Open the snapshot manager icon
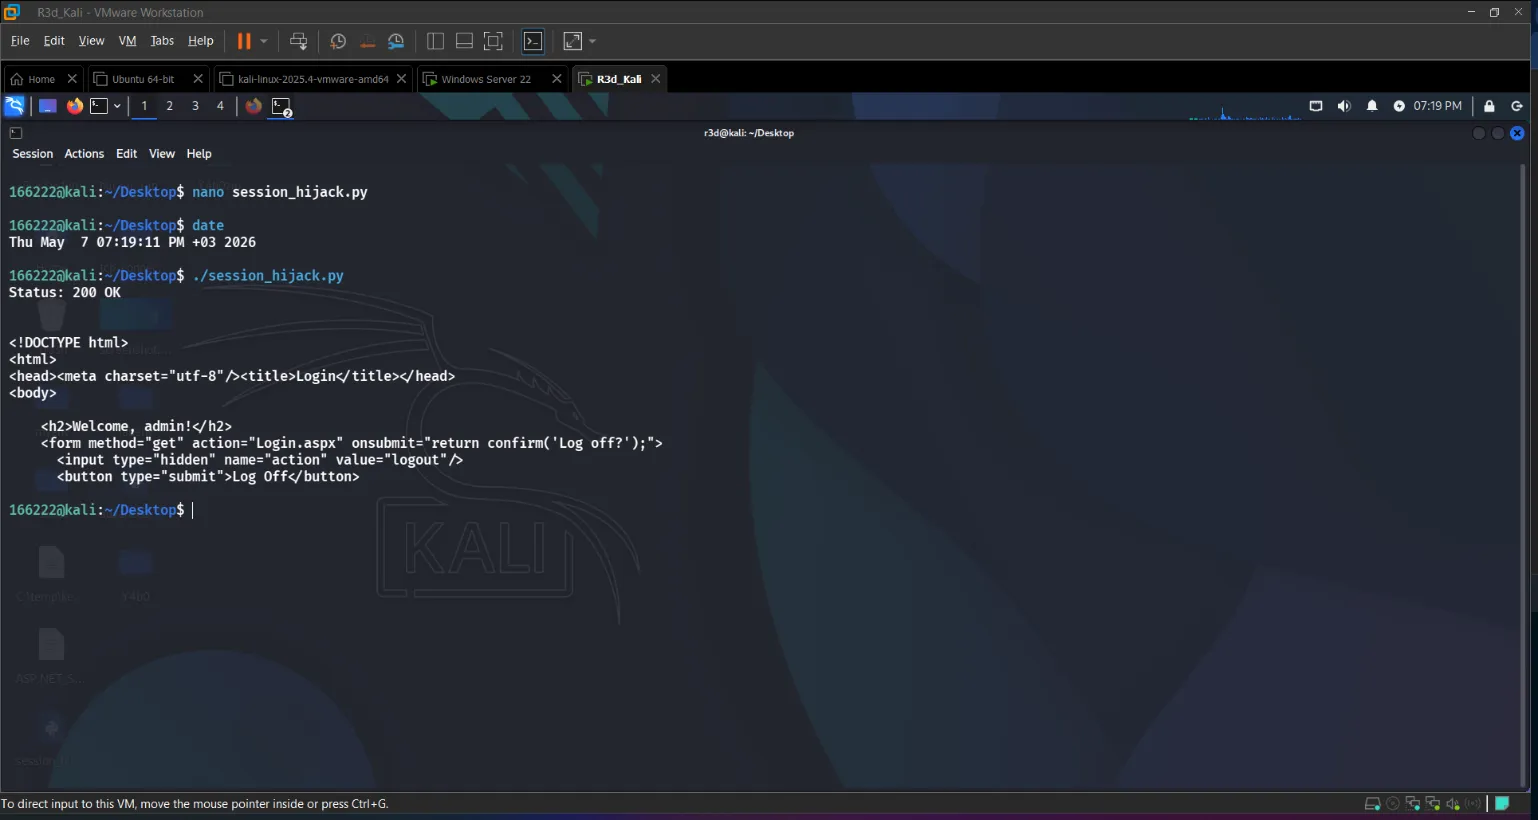The width and height of the screenshot is (1538, 820). pos(396,41)
